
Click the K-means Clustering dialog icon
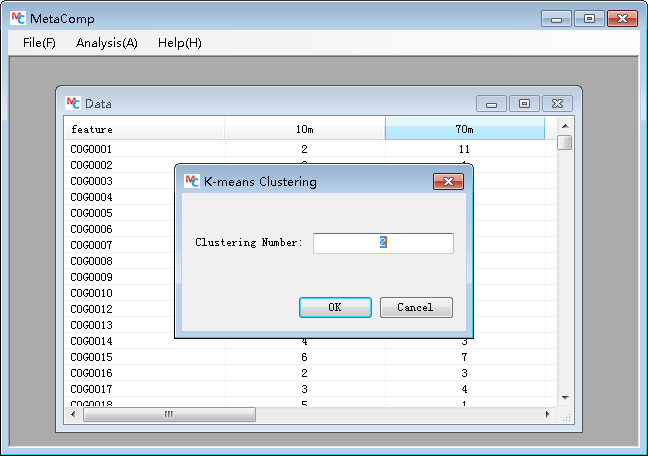pyautogui.click(x=192, y=181)
